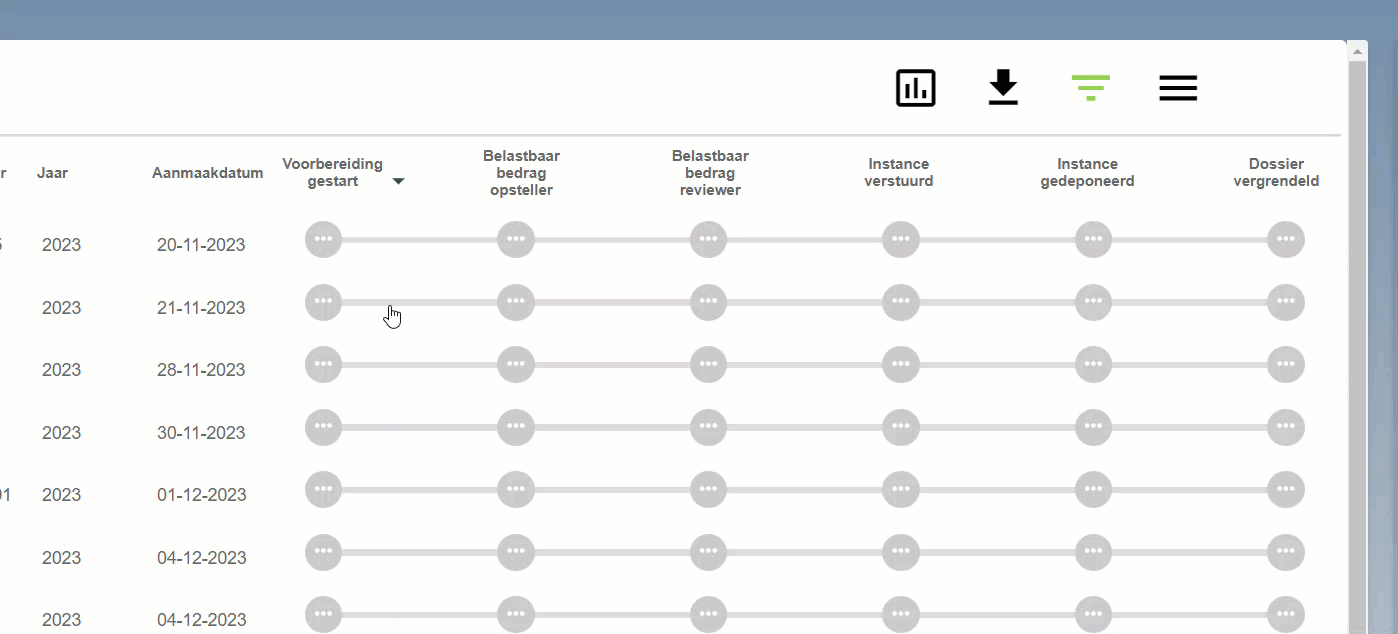This screenshot has width=1398, height=634.
Task: Click Belastbaar bedrag opsteller status for 20-11-2023
Action: click(x=516, y=240)
